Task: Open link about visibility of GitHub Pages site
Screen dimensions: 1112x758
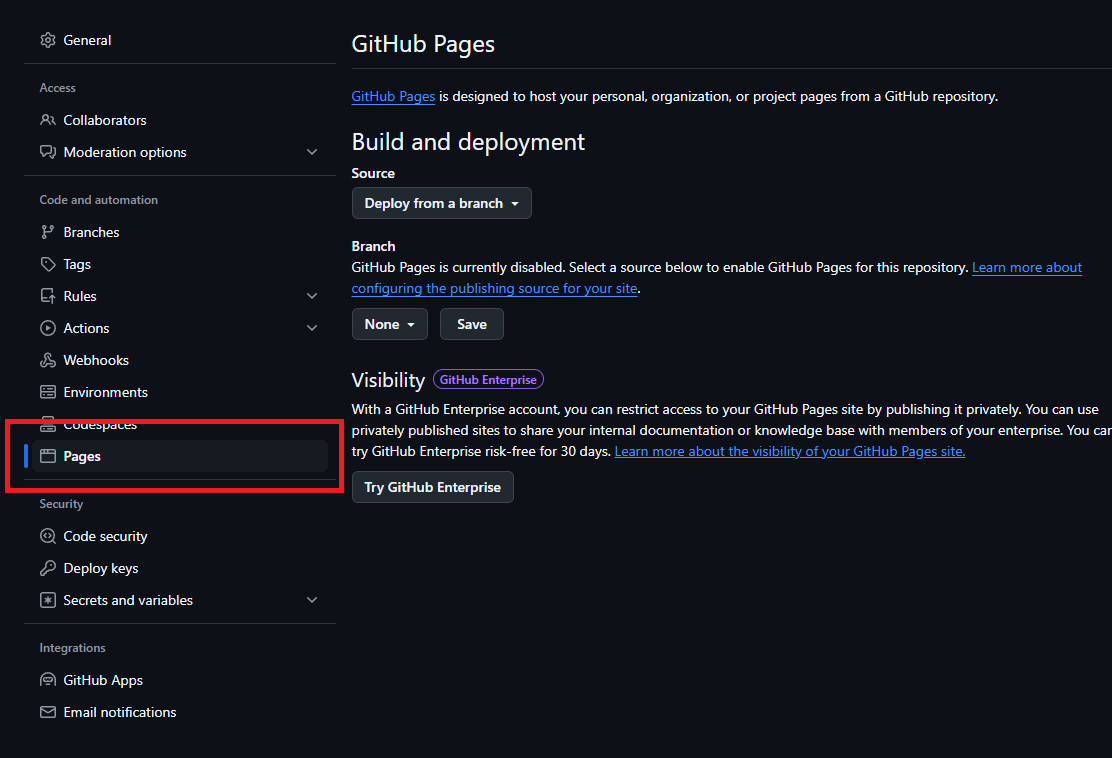Action: [x=789, y=451]
